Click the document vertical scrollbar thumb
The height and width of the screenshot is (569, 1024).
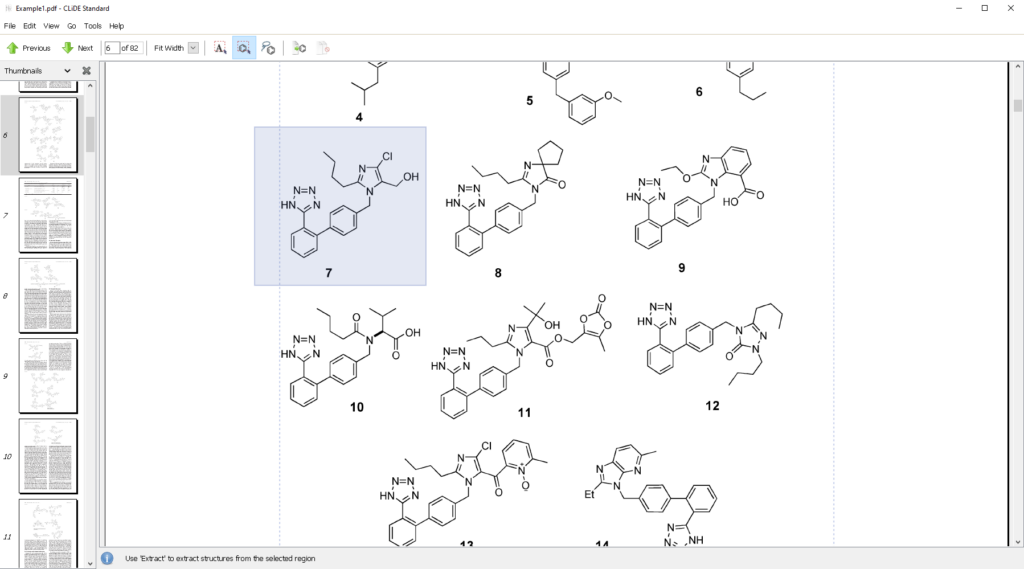coord(1017,105)
